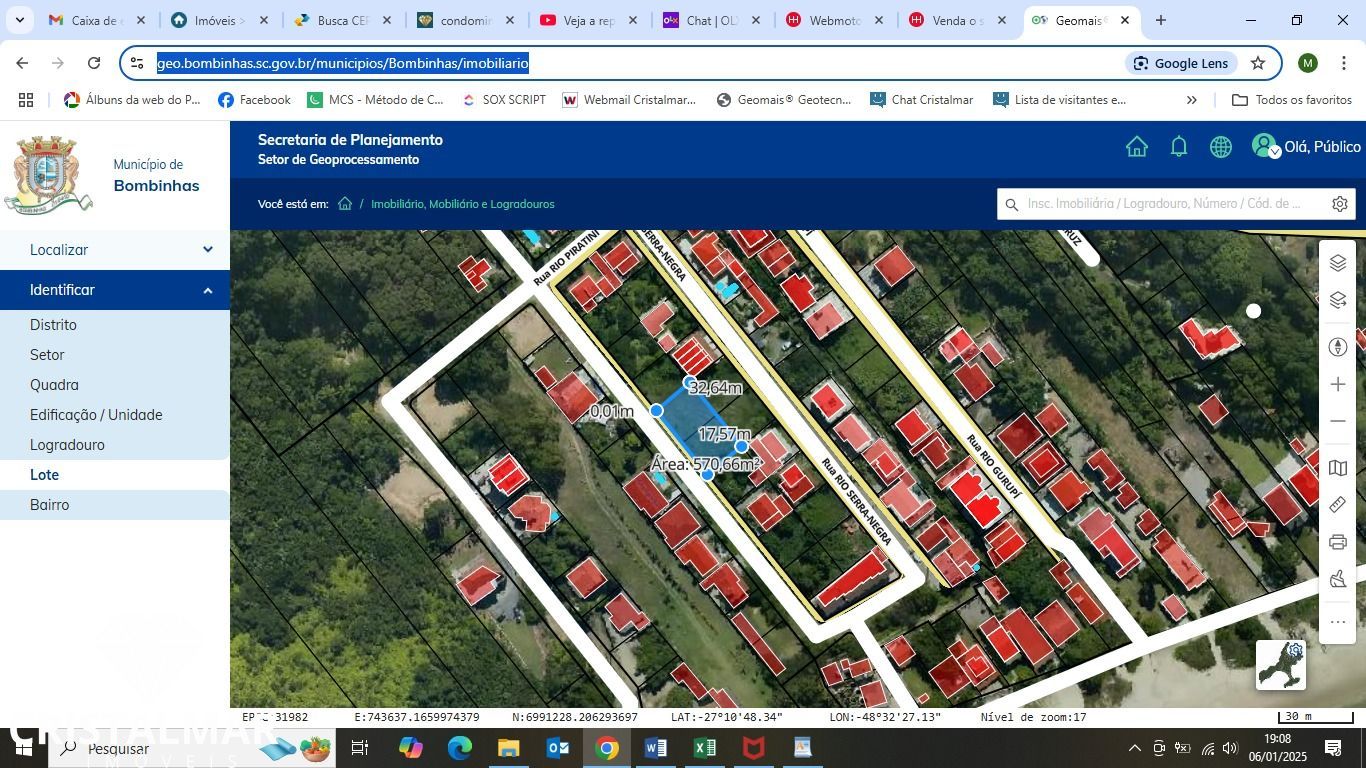Print the current map view

click(1338, 542)
